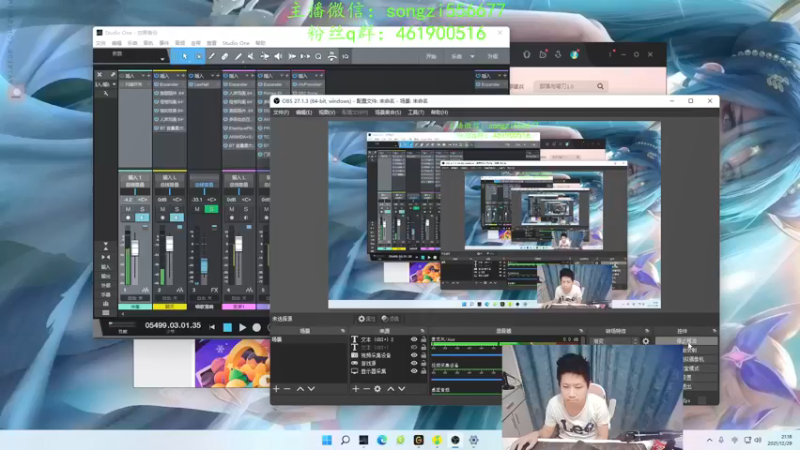
Task: Select the Eraser tool in Studio One toolbar
Action: pyautogui.click(x=224, y=57)
